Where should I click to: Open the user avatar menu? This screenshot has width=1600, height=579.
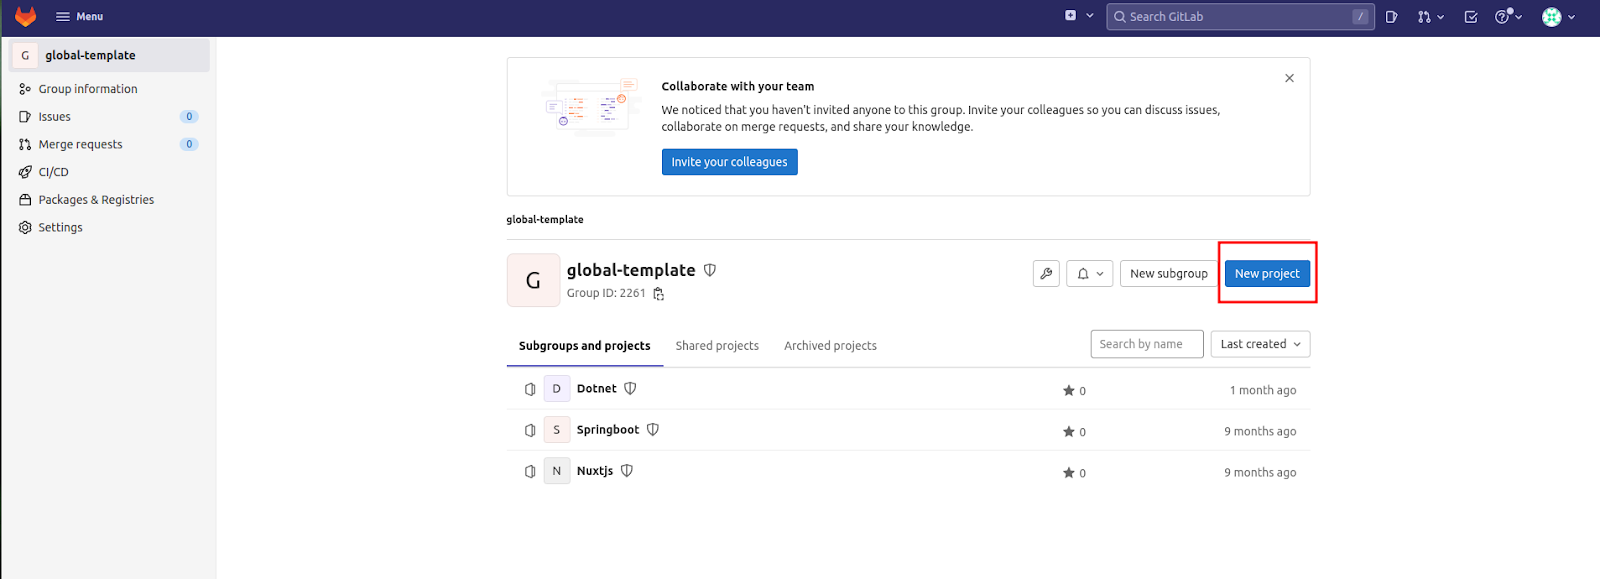1558,17
